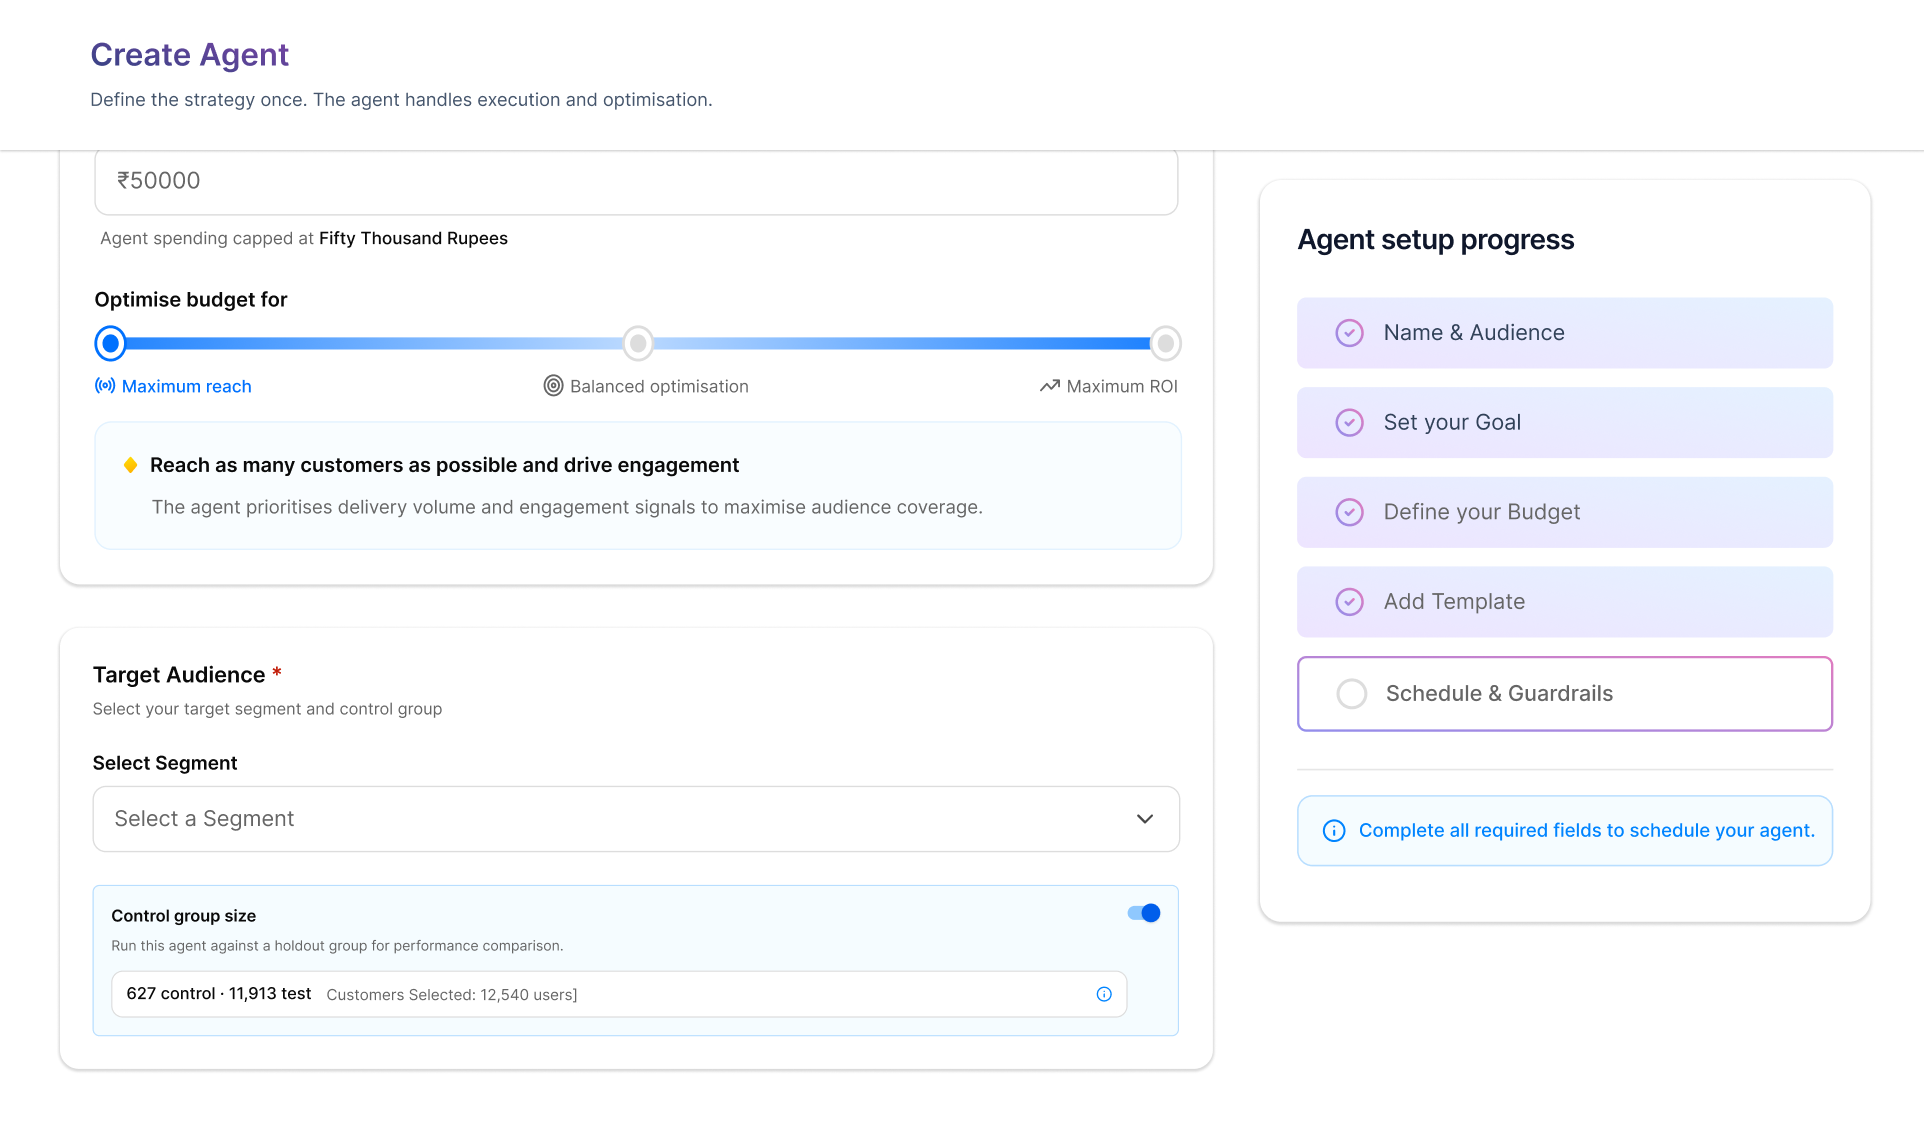Click the checkmark icon for Define your Budget
This screenshot has height=1132, width=1924.
tap(1350, 512)
